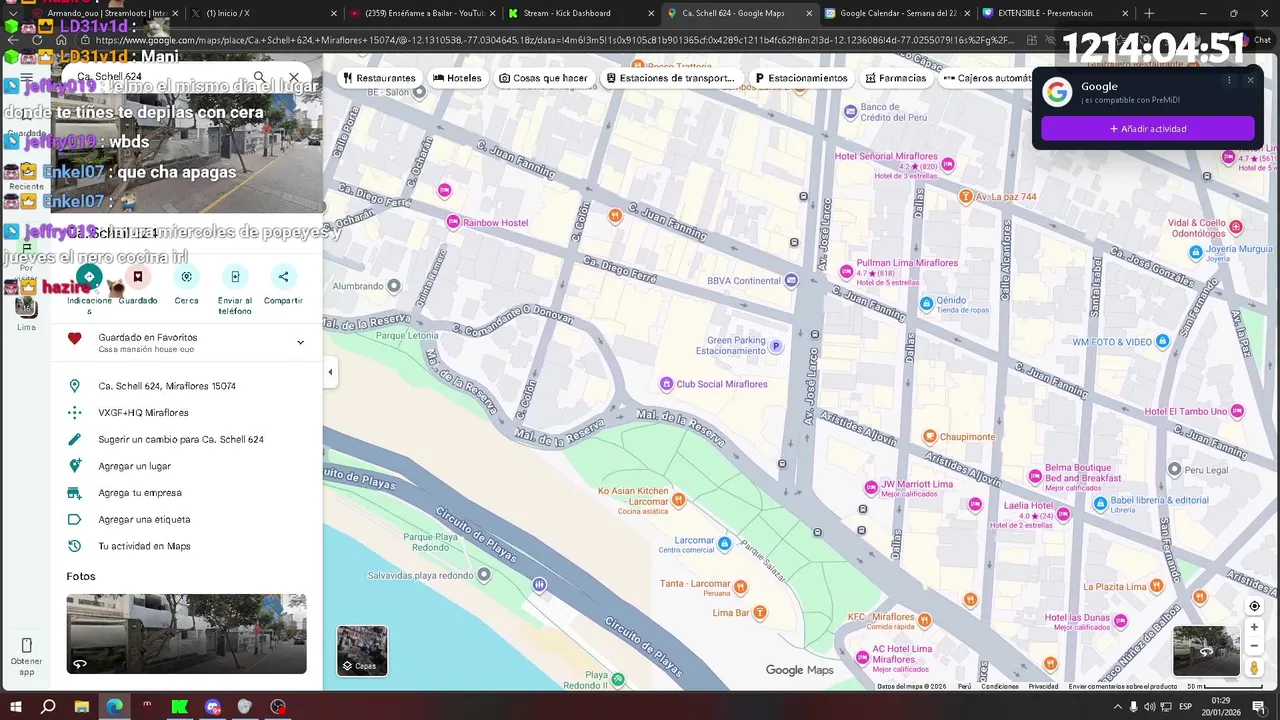Click the BBVA Continental marker
1280x720 pixels.
[790, 280]
